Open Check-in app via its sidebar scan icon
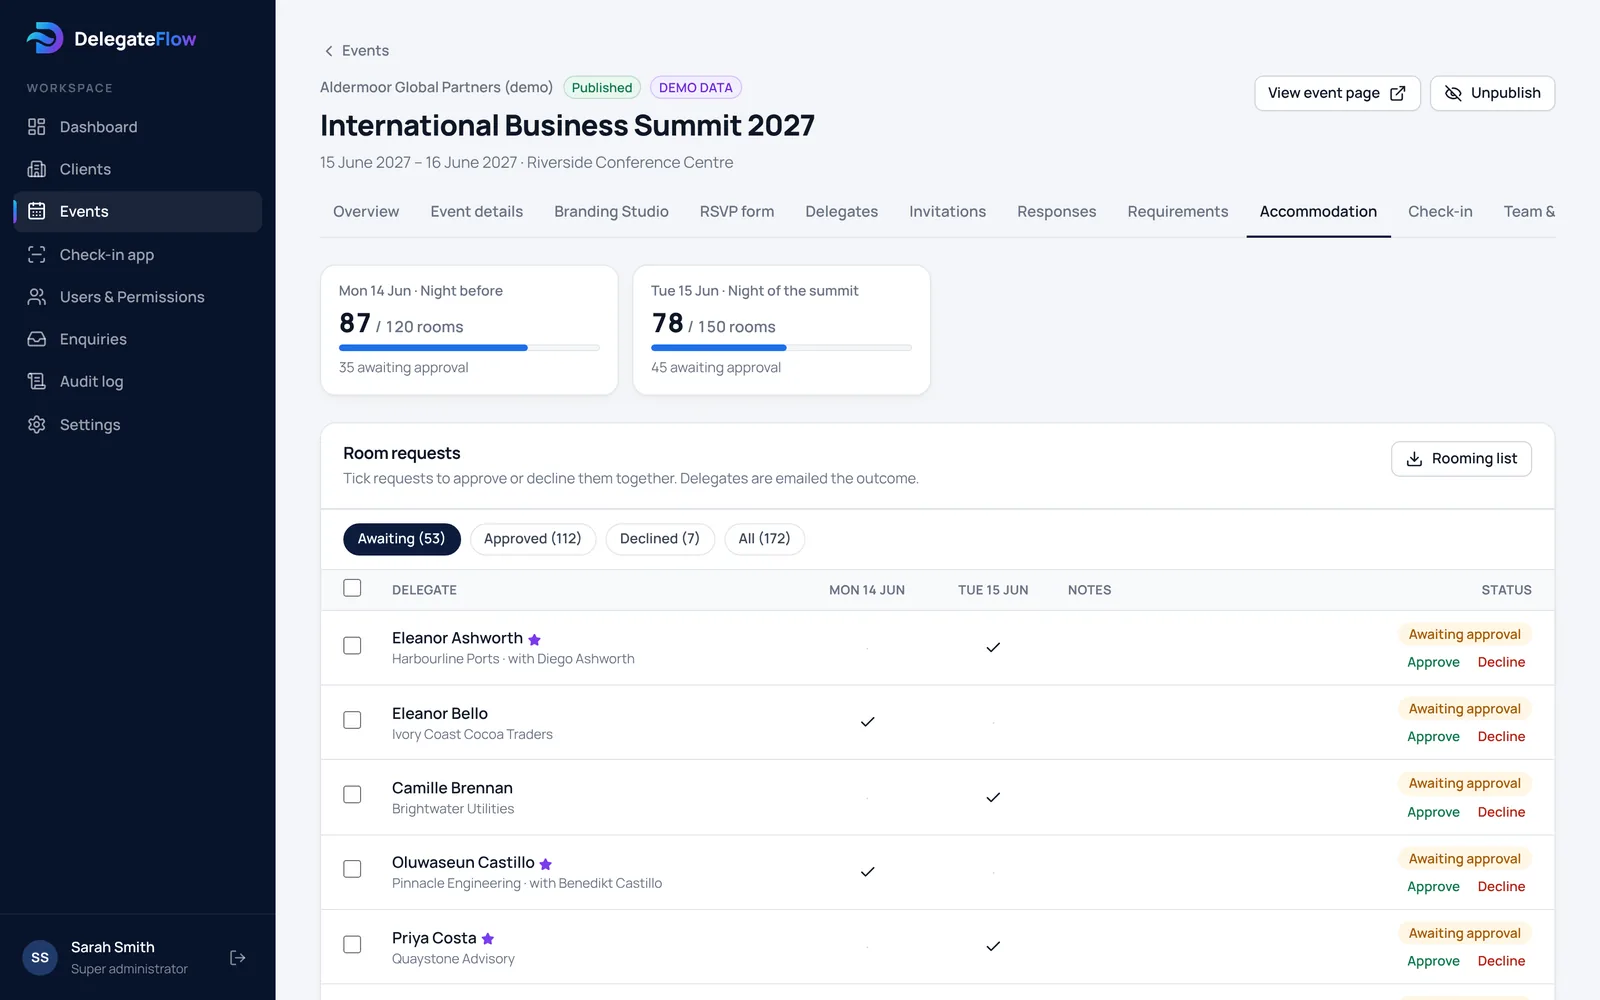This screenshot has height=1000, width=1600. click(37, 255)
